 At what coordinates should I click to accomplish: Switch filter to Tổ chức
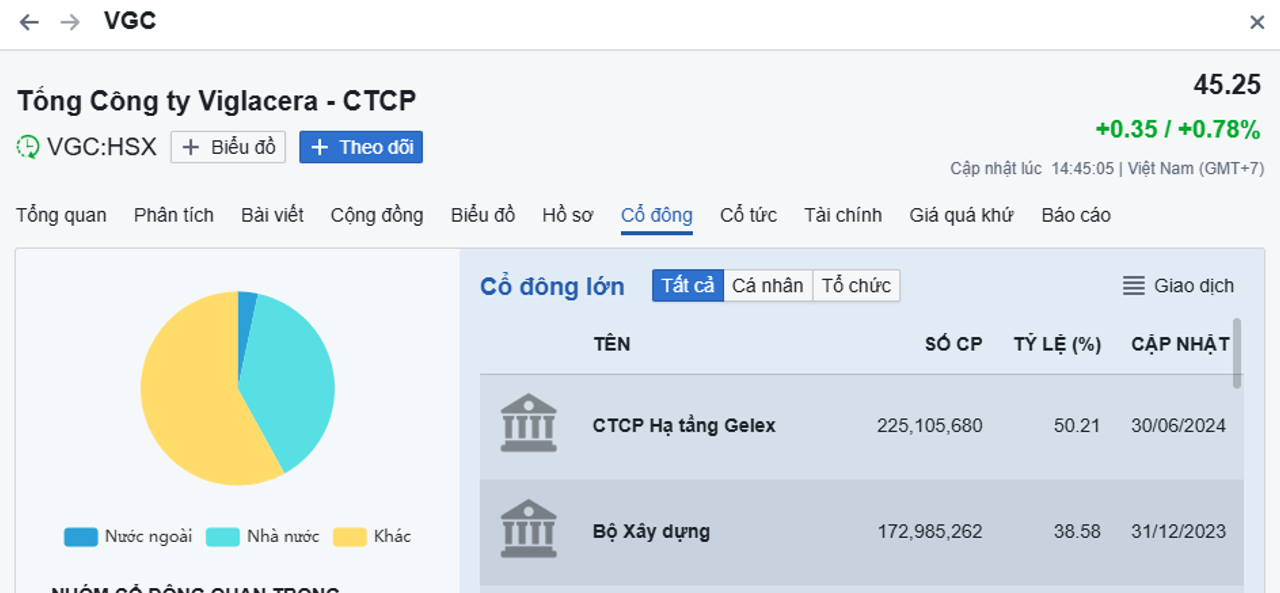point(856,286)
